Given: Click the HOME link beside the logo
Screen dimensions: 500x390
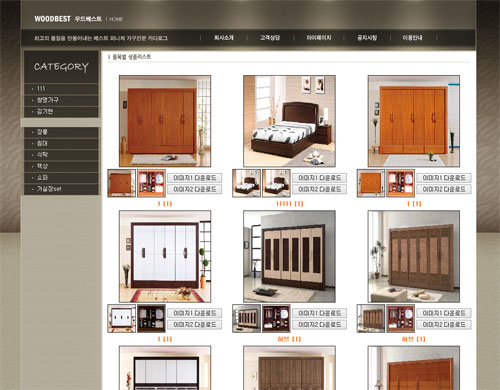Looking at the screenshot, I should click(x=116, y=19).
